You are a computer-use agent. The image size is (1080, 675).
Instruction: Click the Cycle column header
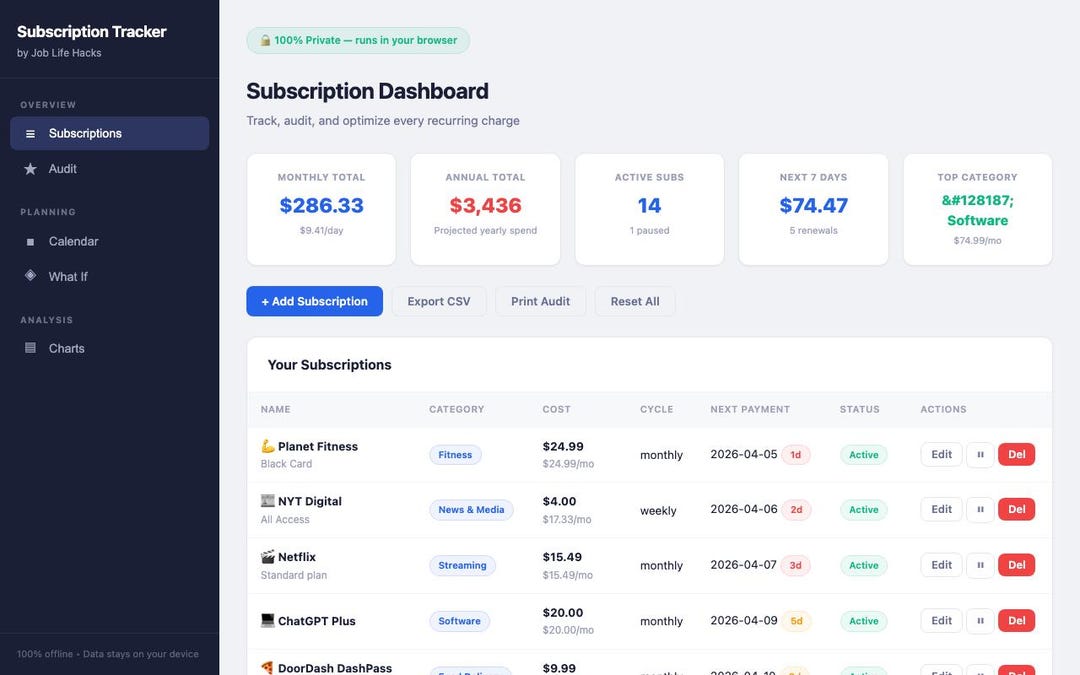[x=656, y=409]
